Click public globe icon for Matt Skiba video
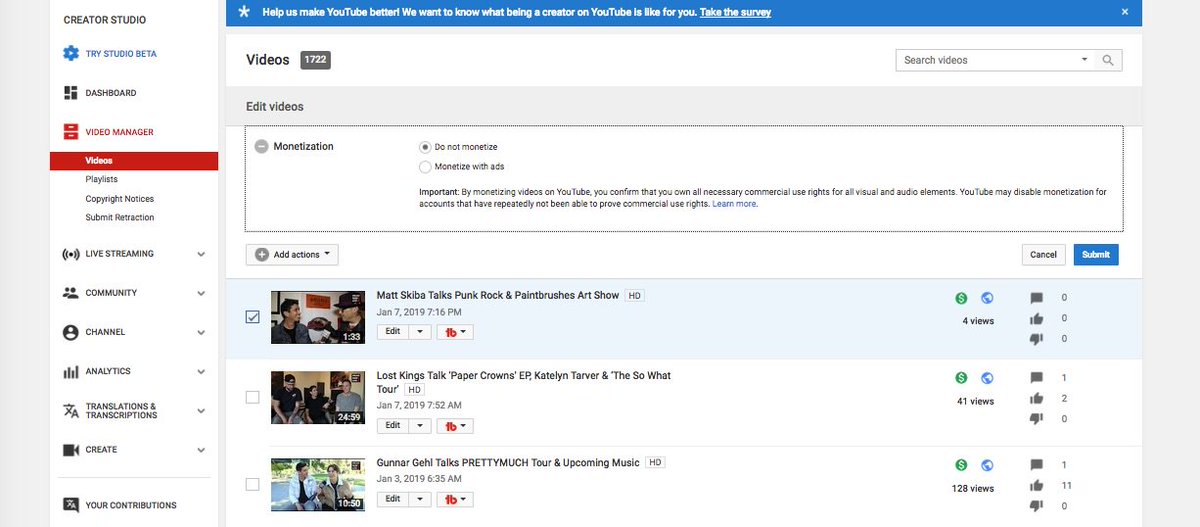 (x=987, y=298)
